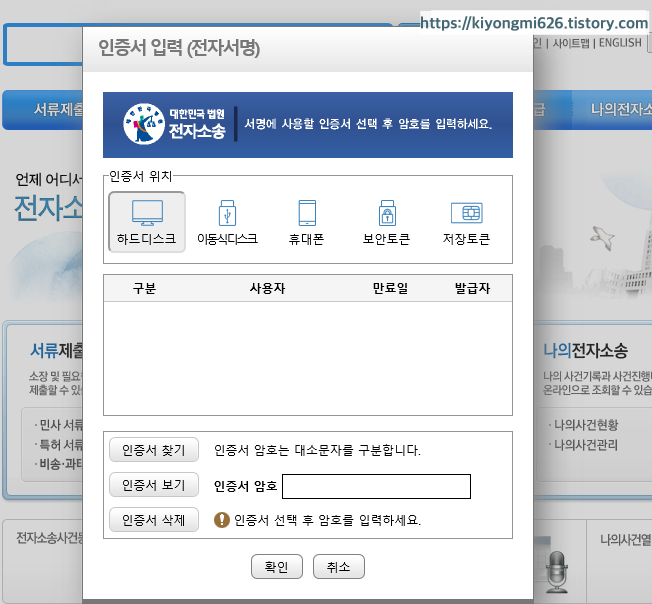Click the 인증서 삭제 button
Screen dimensions: 652x604
[154, 520]
